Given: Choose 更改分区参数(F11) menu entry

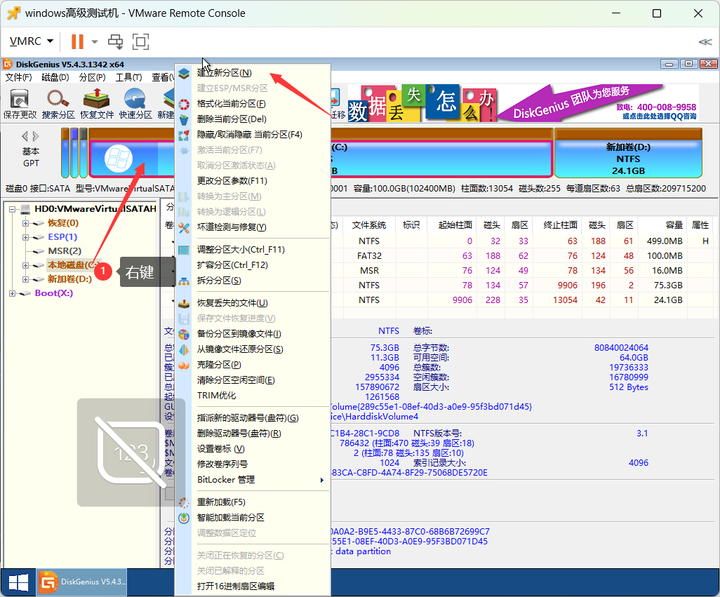Looking at the screenshot, I should point(253,181).
